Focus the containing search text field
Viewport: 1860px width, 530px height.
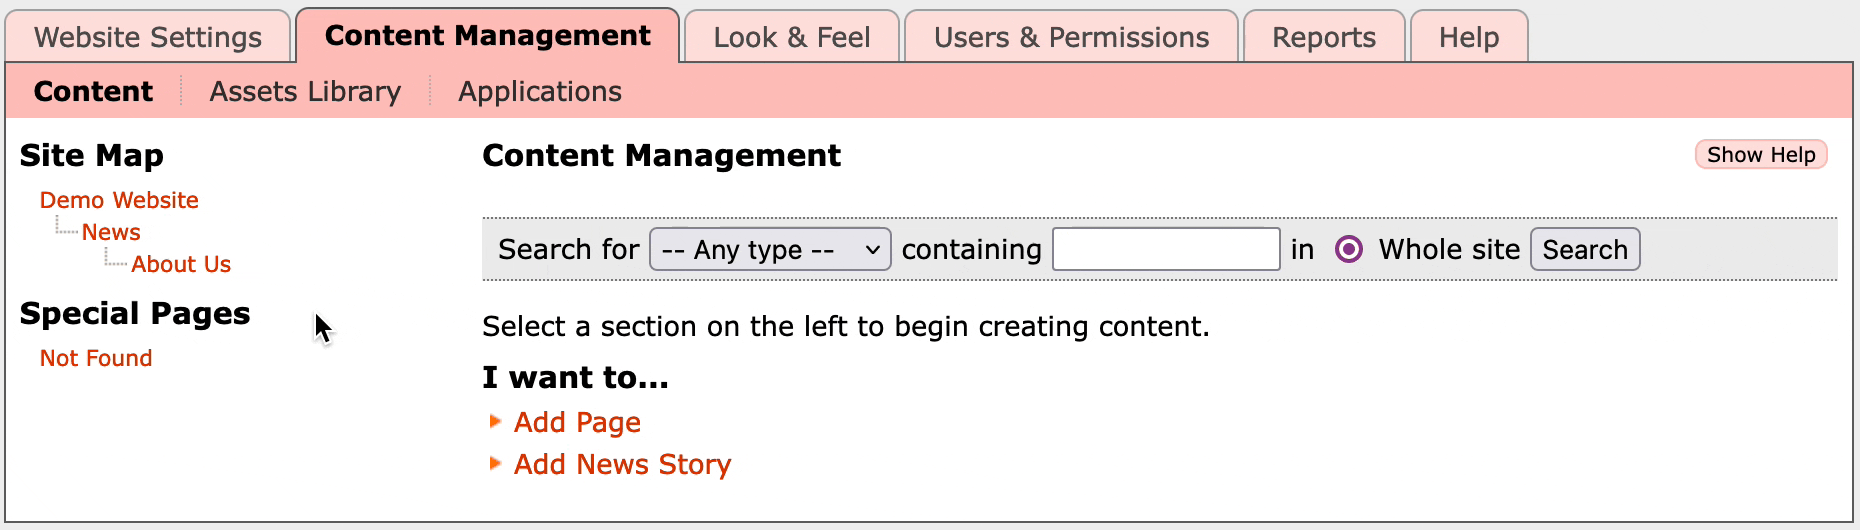click(x=1166, y=249)
